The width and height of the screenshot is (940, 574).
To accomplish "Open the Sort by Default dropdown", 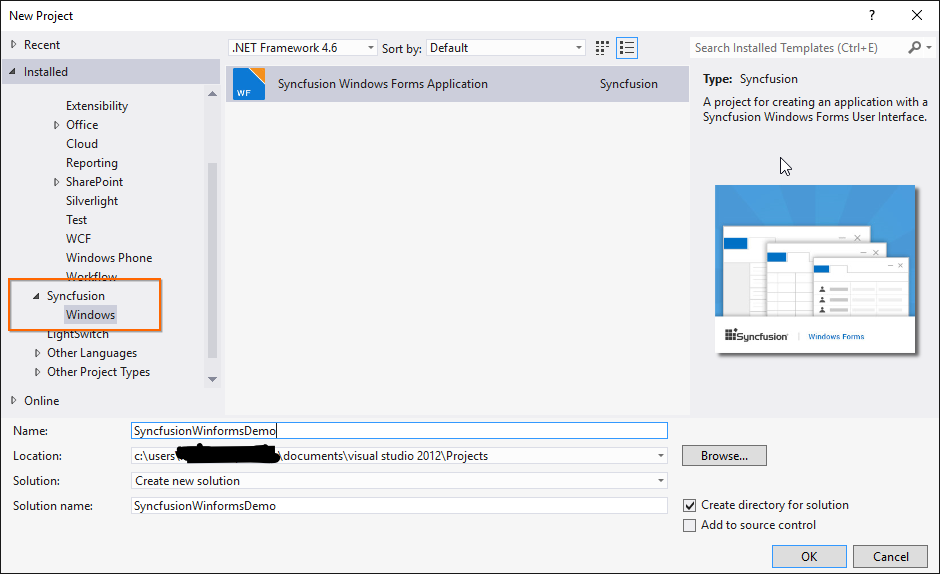I will click(506, 48).
